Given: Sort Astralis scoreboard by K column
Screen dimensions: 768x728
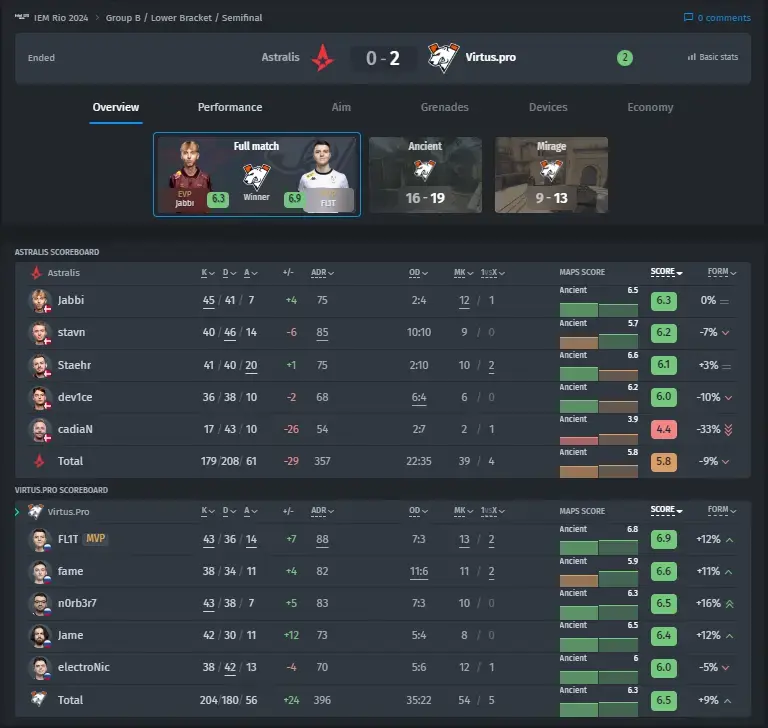Looking at the screenshot, I should coord(208,273).
